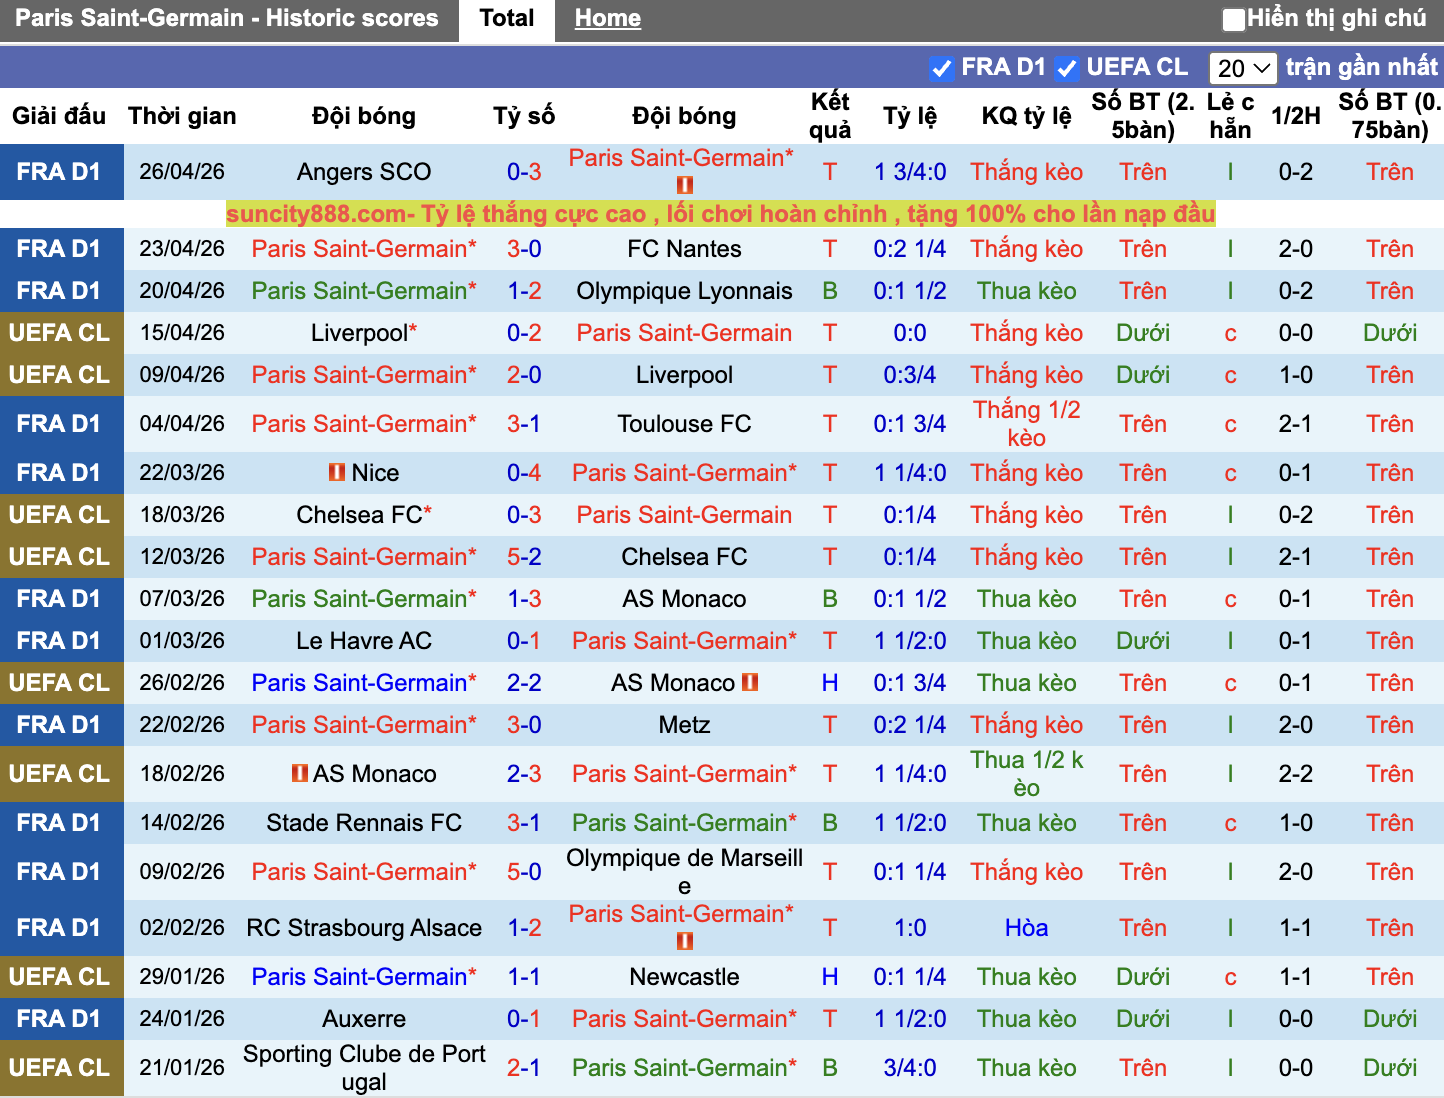Open Angers SCO team link
This screenshot has width=1444, height=1098.
click(x=364, y=172)
